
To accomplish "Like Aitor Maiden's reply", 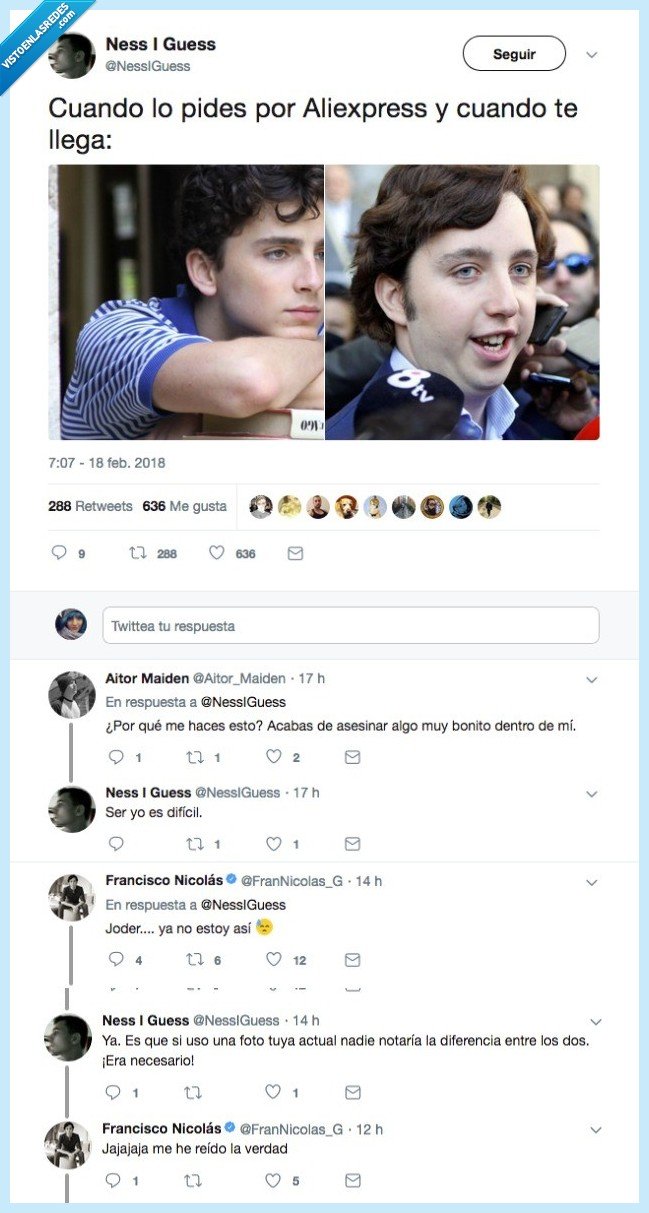I will click(x=274, y=758).
